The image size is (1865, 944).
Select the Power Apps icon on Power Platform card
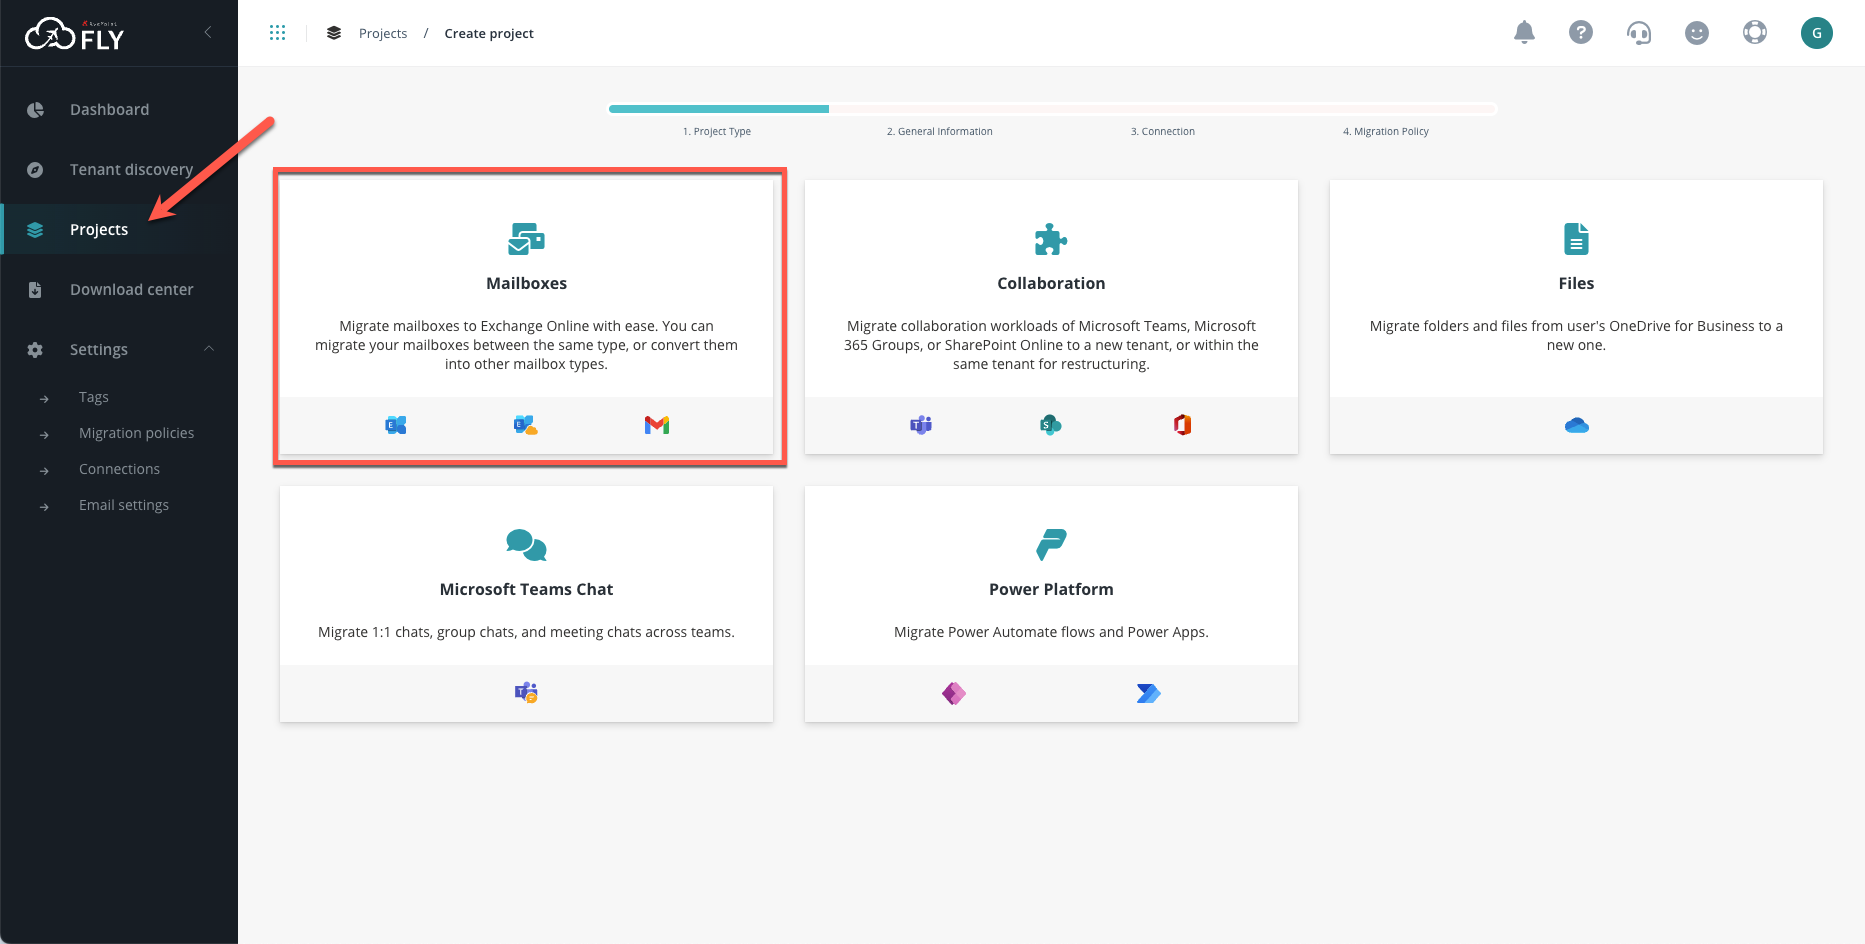tap(953, 692)
